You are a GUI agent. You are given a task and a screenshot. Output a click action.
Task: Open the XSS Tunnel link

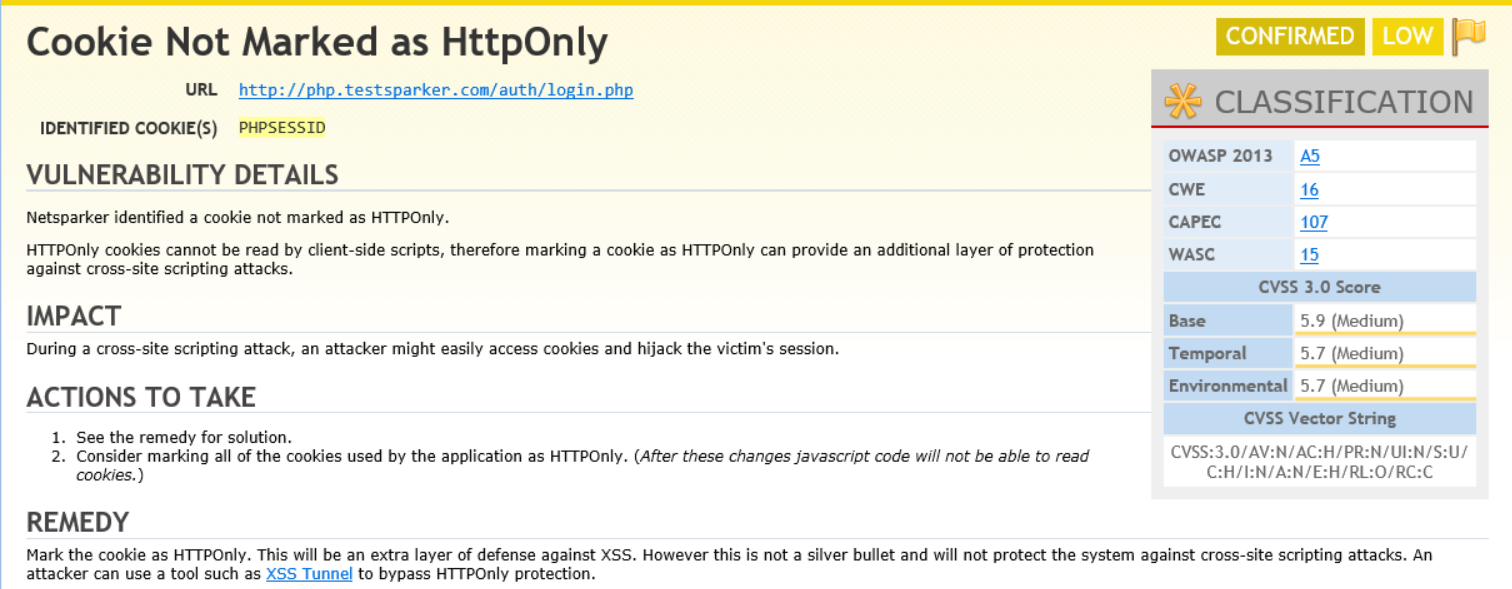click(x=309, y=574)
